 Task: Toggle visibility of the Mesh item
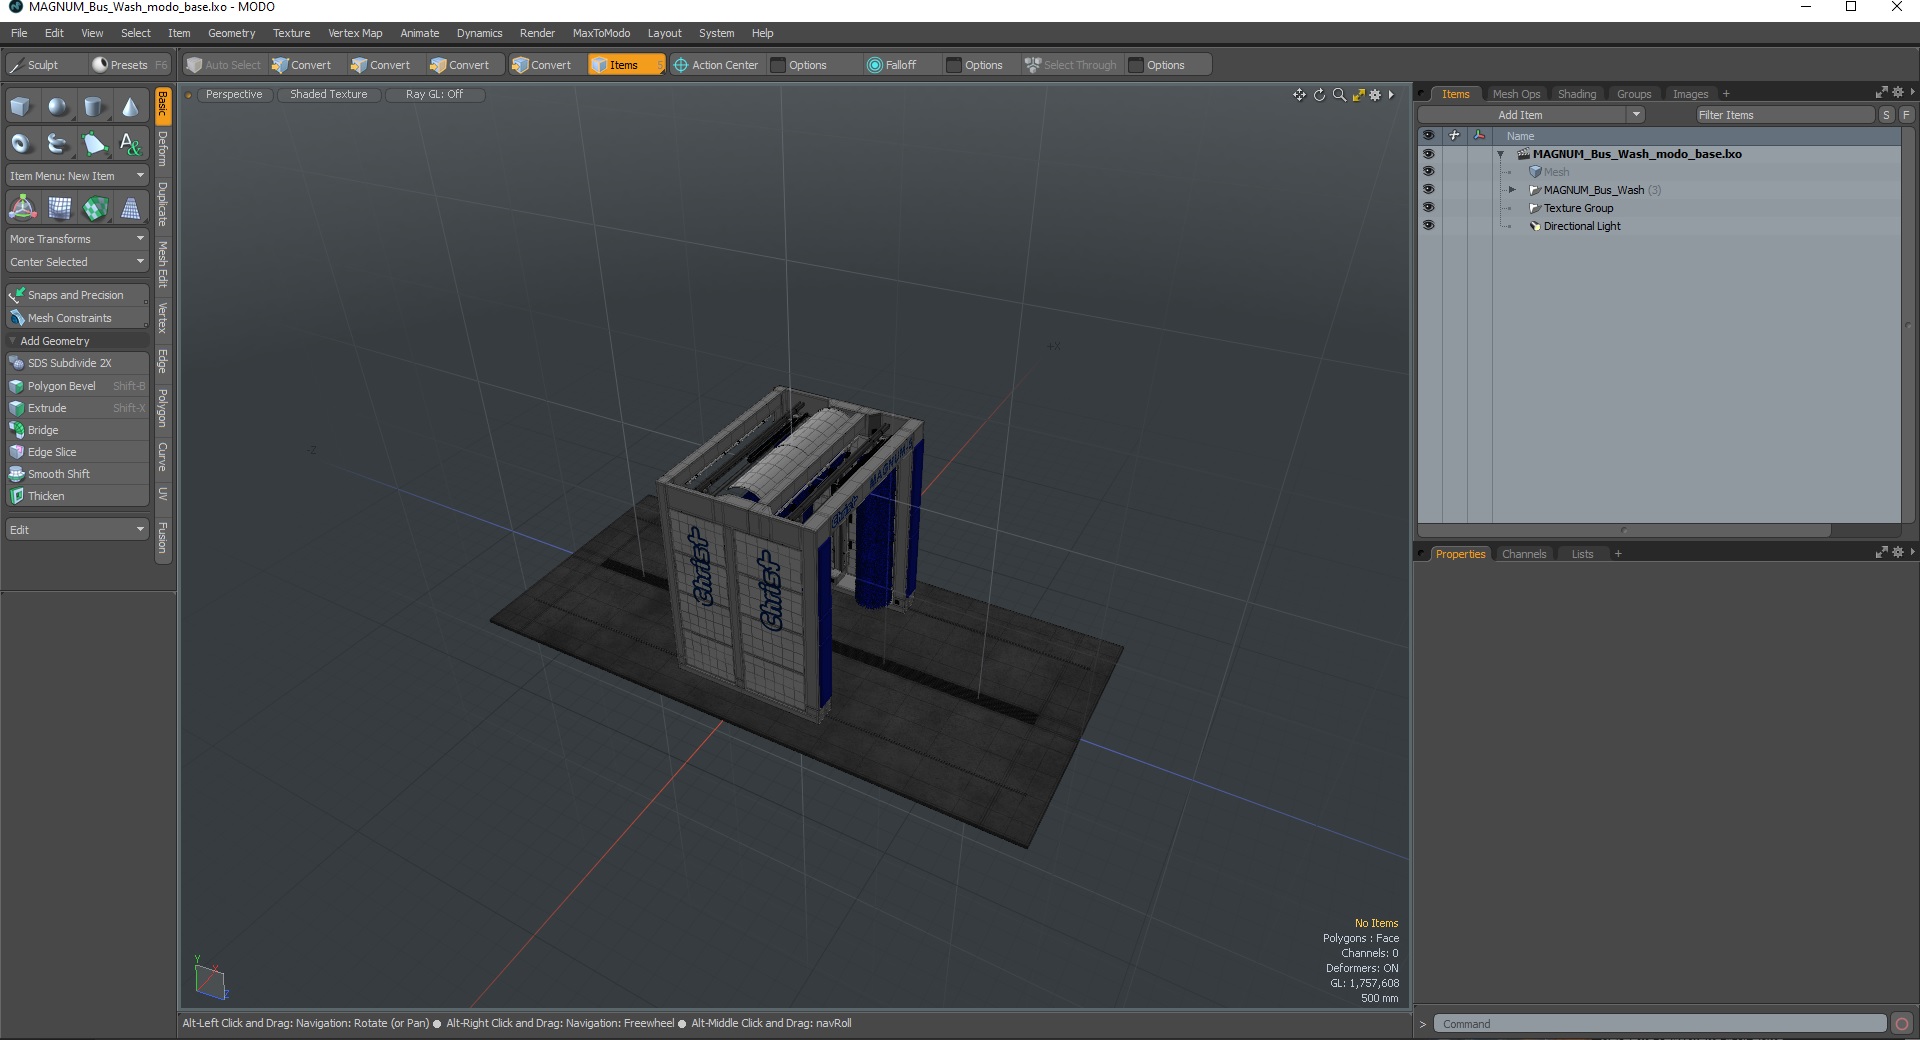tap(1428, 172)
